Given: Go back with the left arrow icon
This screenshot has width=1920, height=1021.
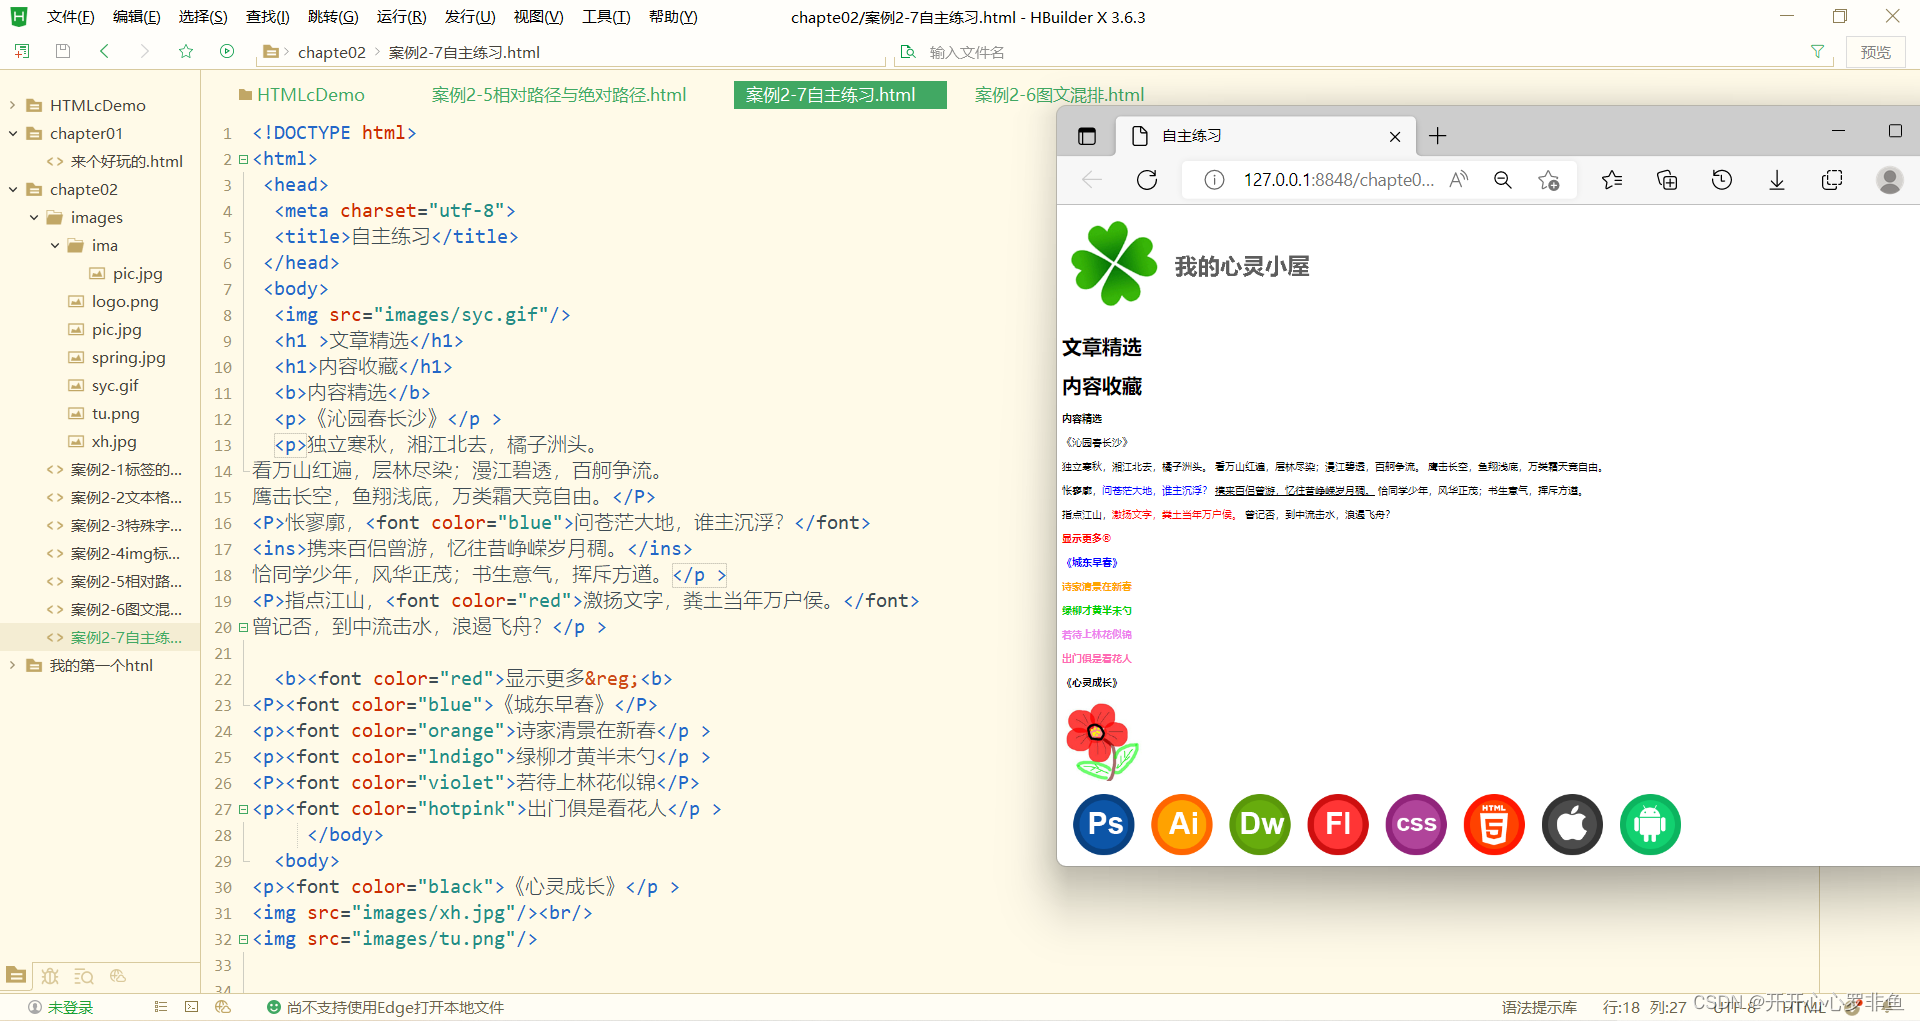Looking at the screenshot, I should pyautogui.click(x=104, y=51).
